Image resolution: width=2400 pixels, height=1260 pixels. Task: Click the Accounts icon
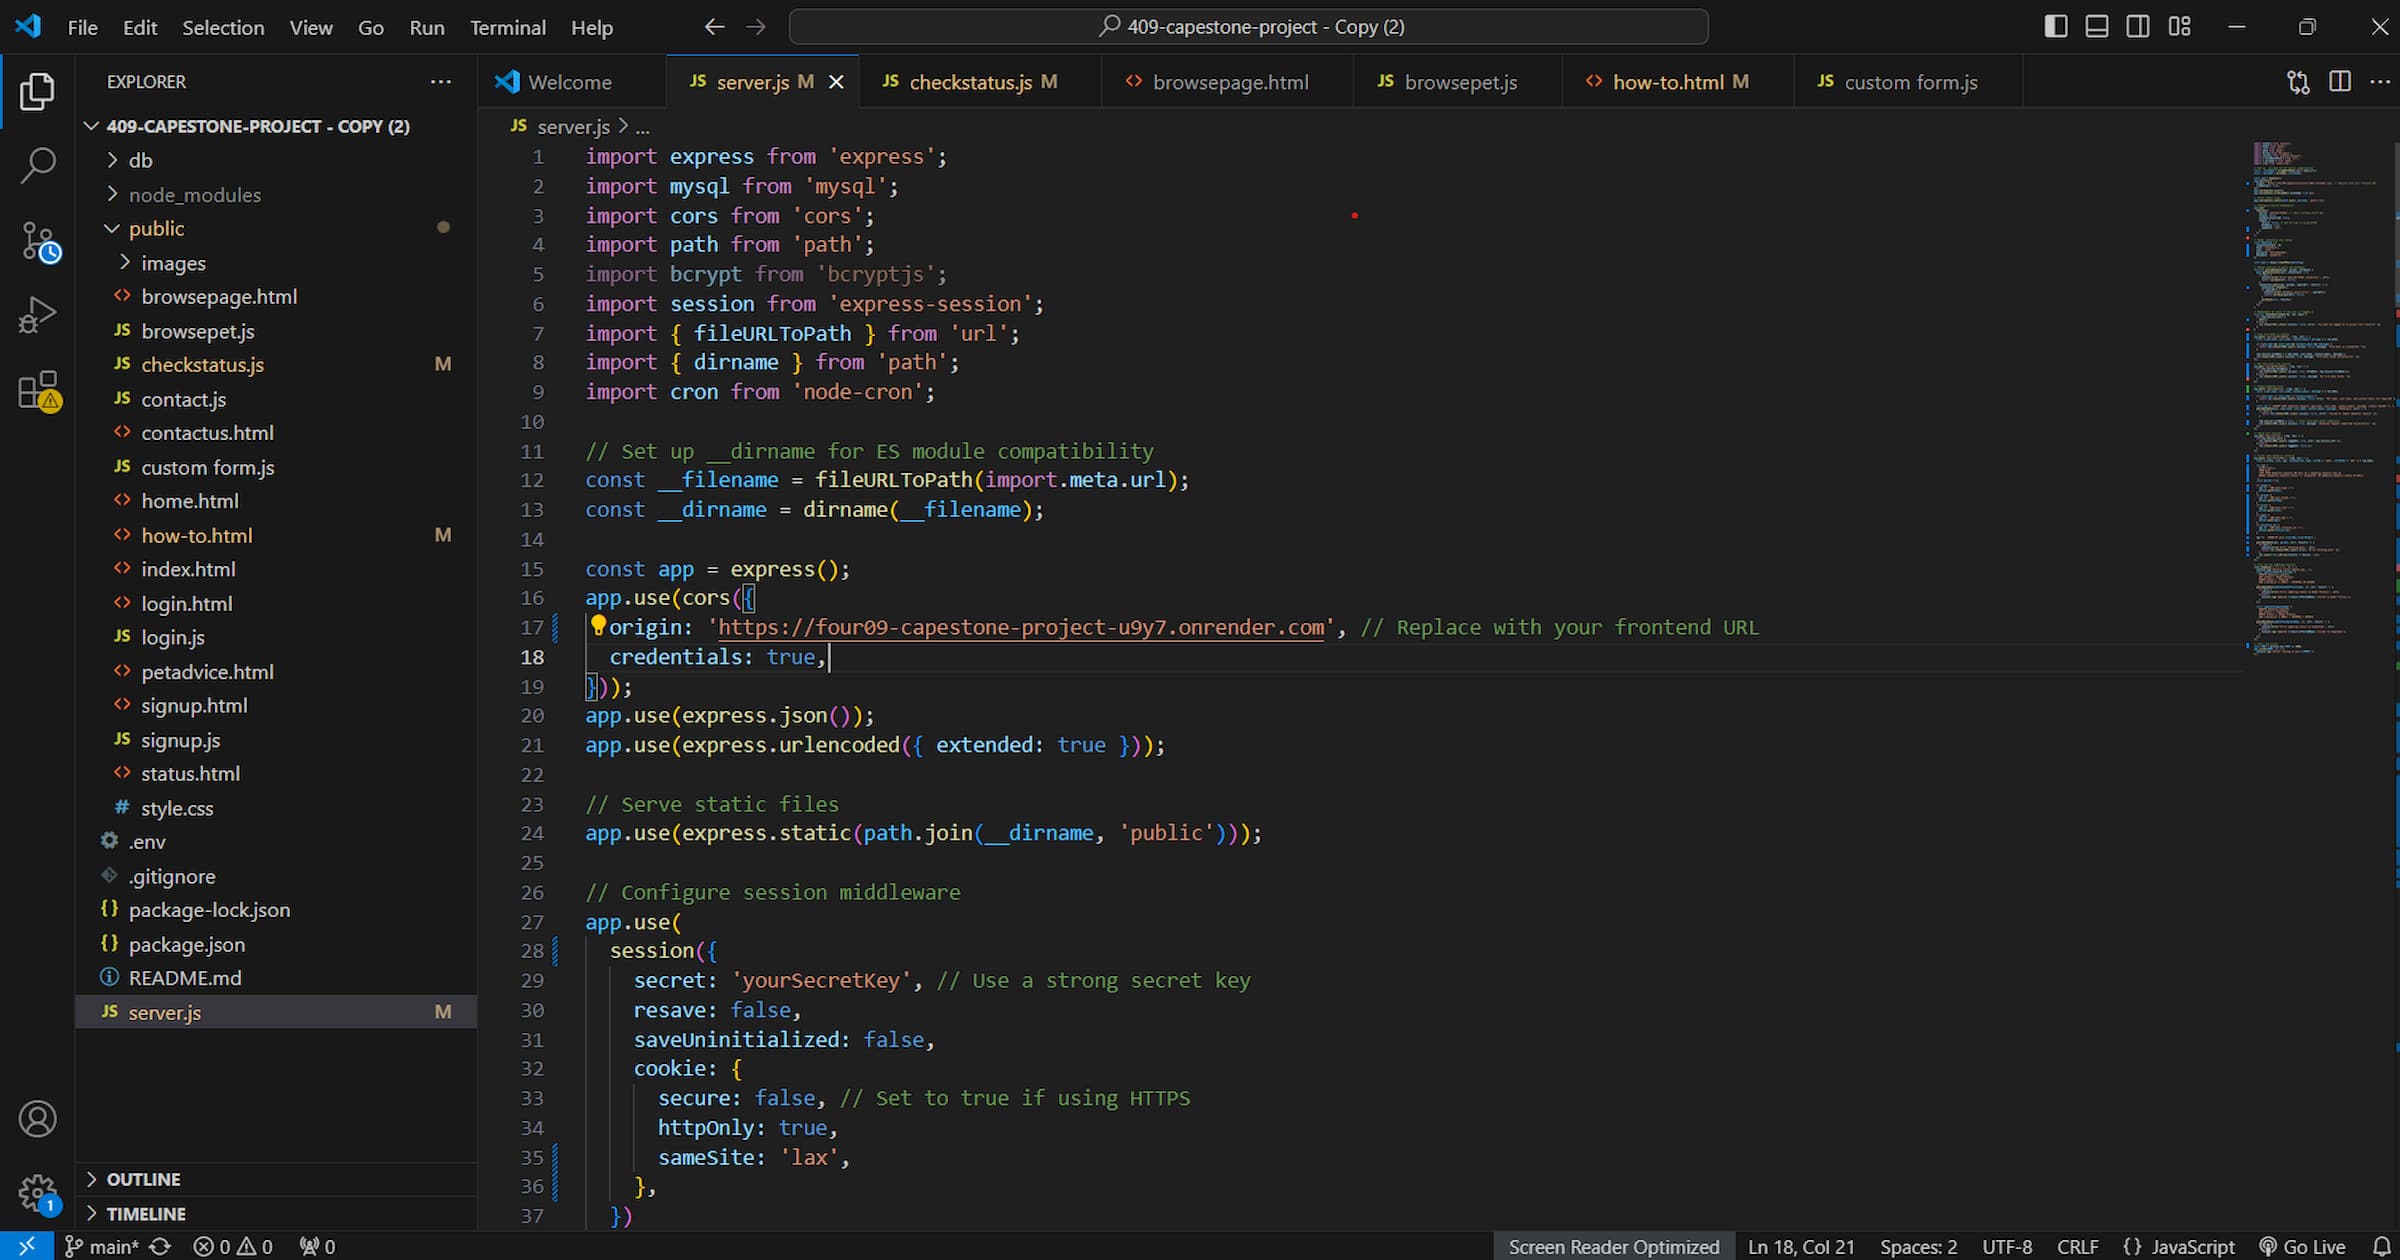click(38, 1118)
